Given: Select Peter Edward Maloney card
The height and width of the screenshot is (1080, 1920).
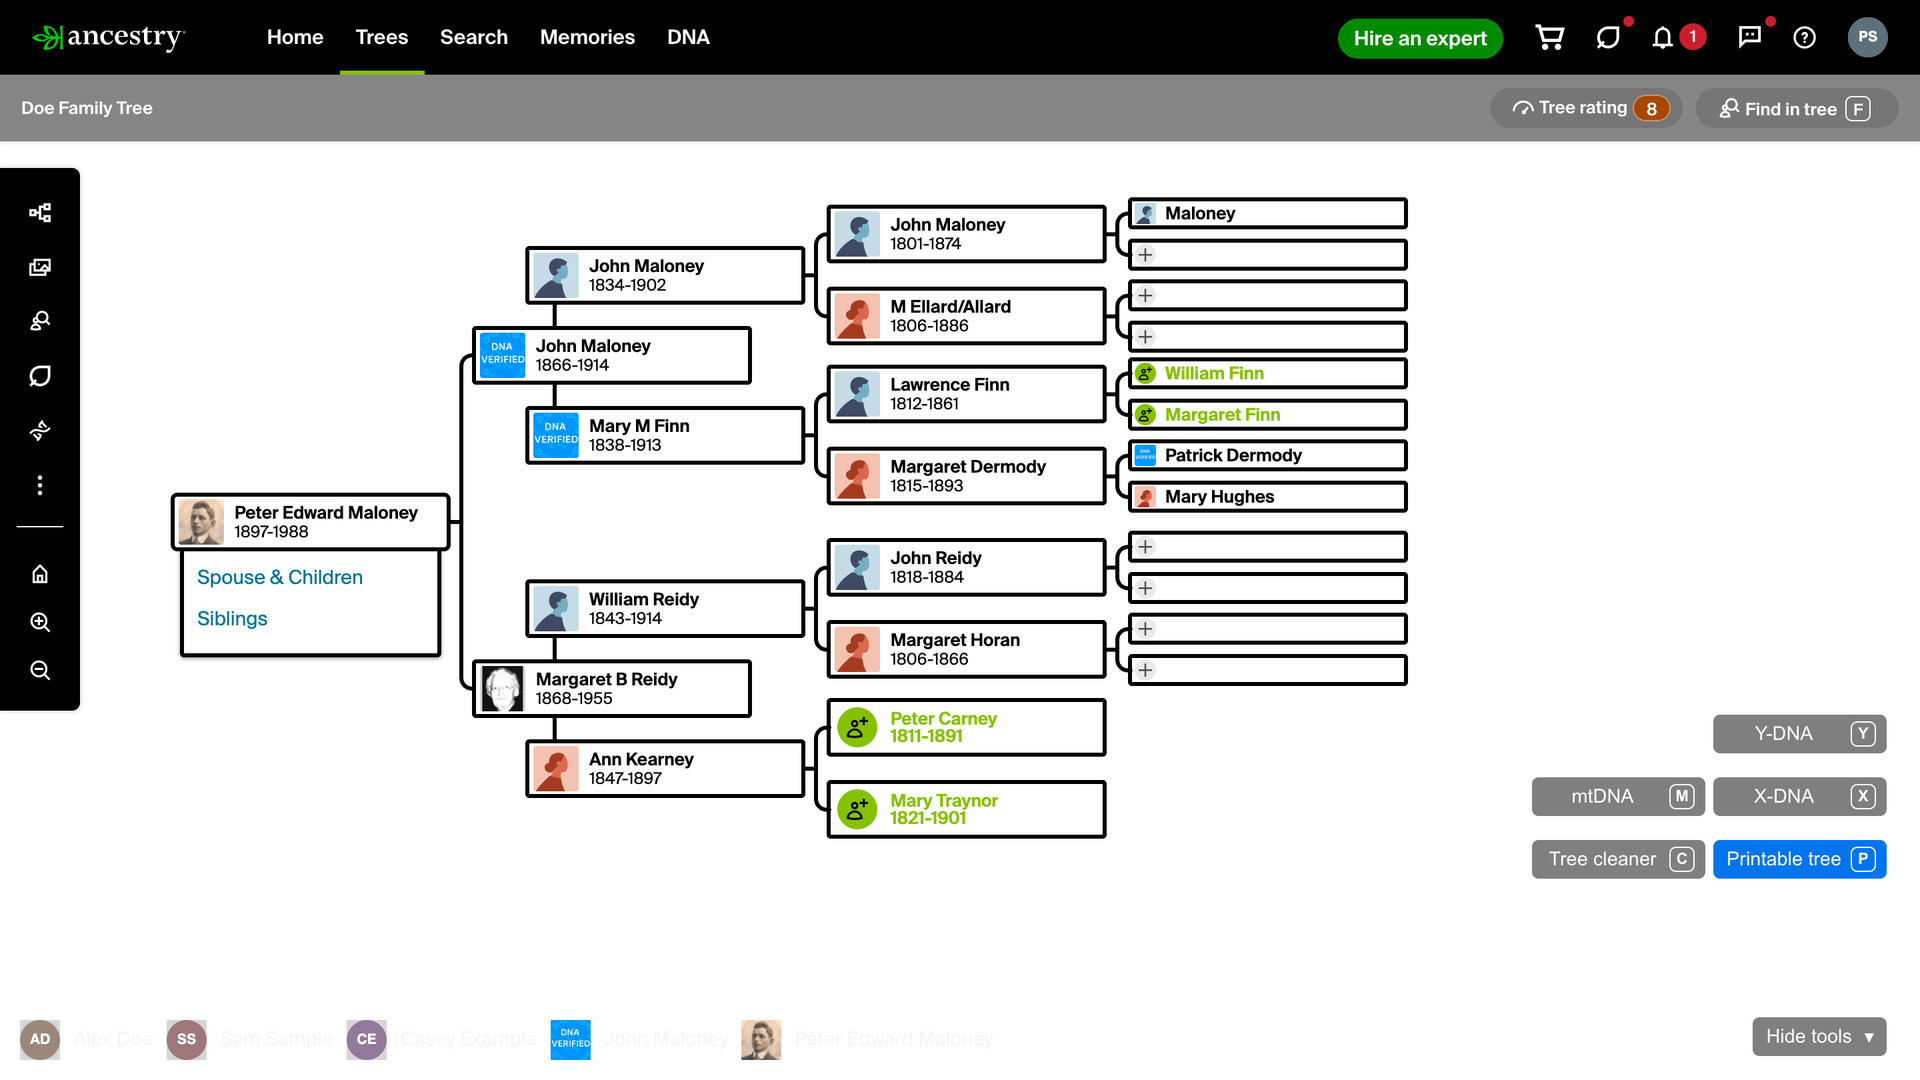Looking at the screenshot, I should (x=311, y=522).
